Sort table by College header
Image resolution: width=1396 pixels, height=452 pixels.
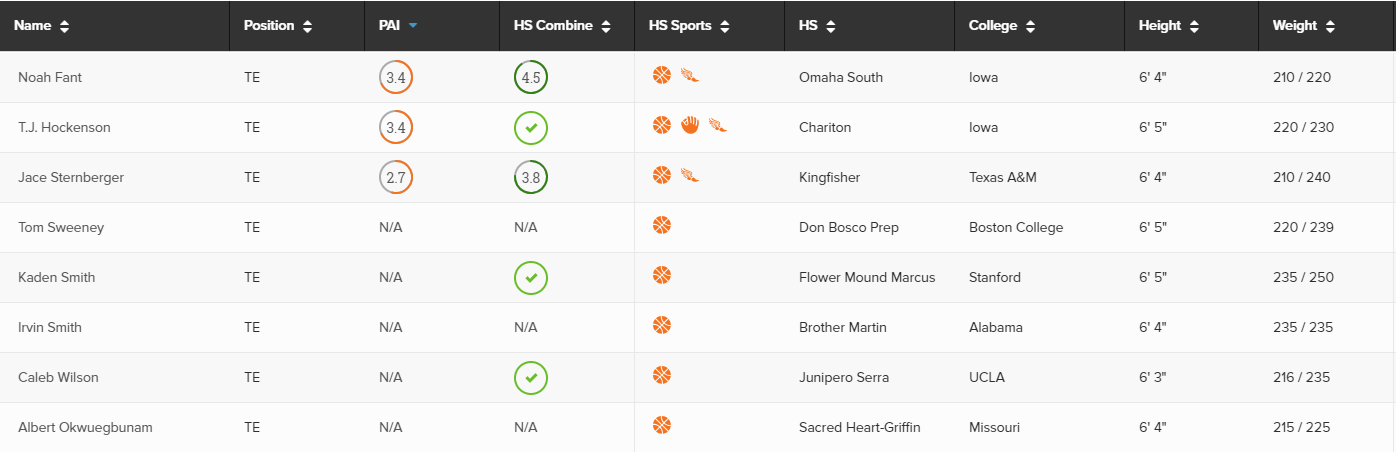pos(1002,26)
